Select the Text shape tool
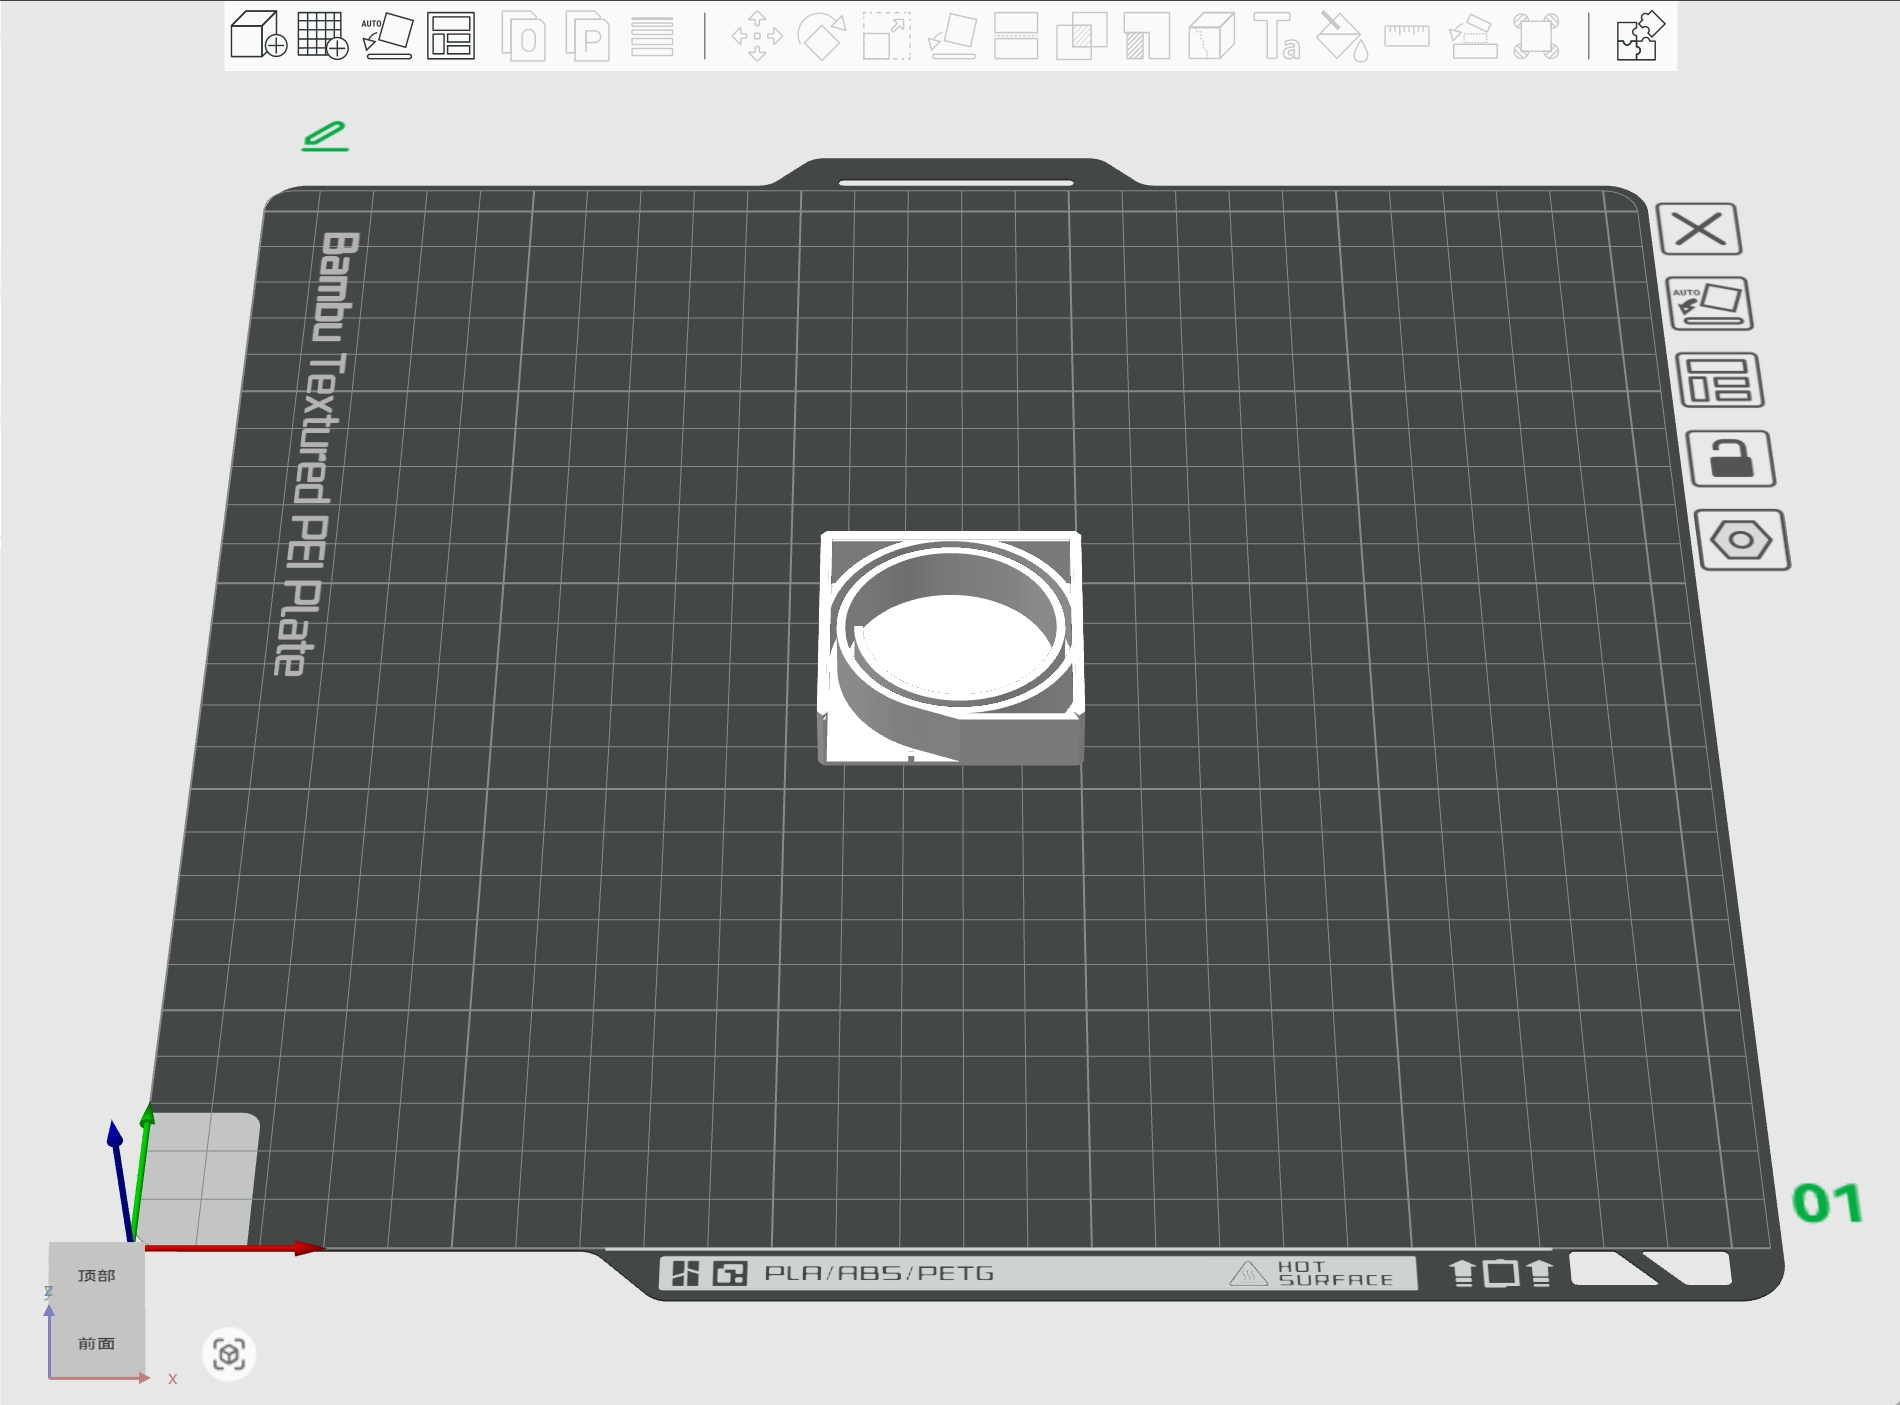 (1276, 37)
